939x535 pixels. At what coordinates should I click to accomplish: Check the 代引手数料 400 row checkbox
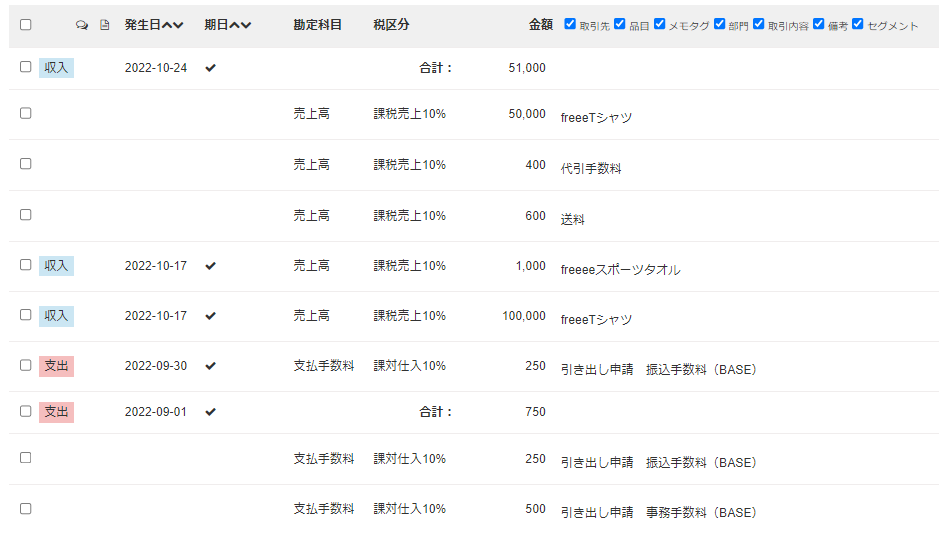tap(25, 164)
